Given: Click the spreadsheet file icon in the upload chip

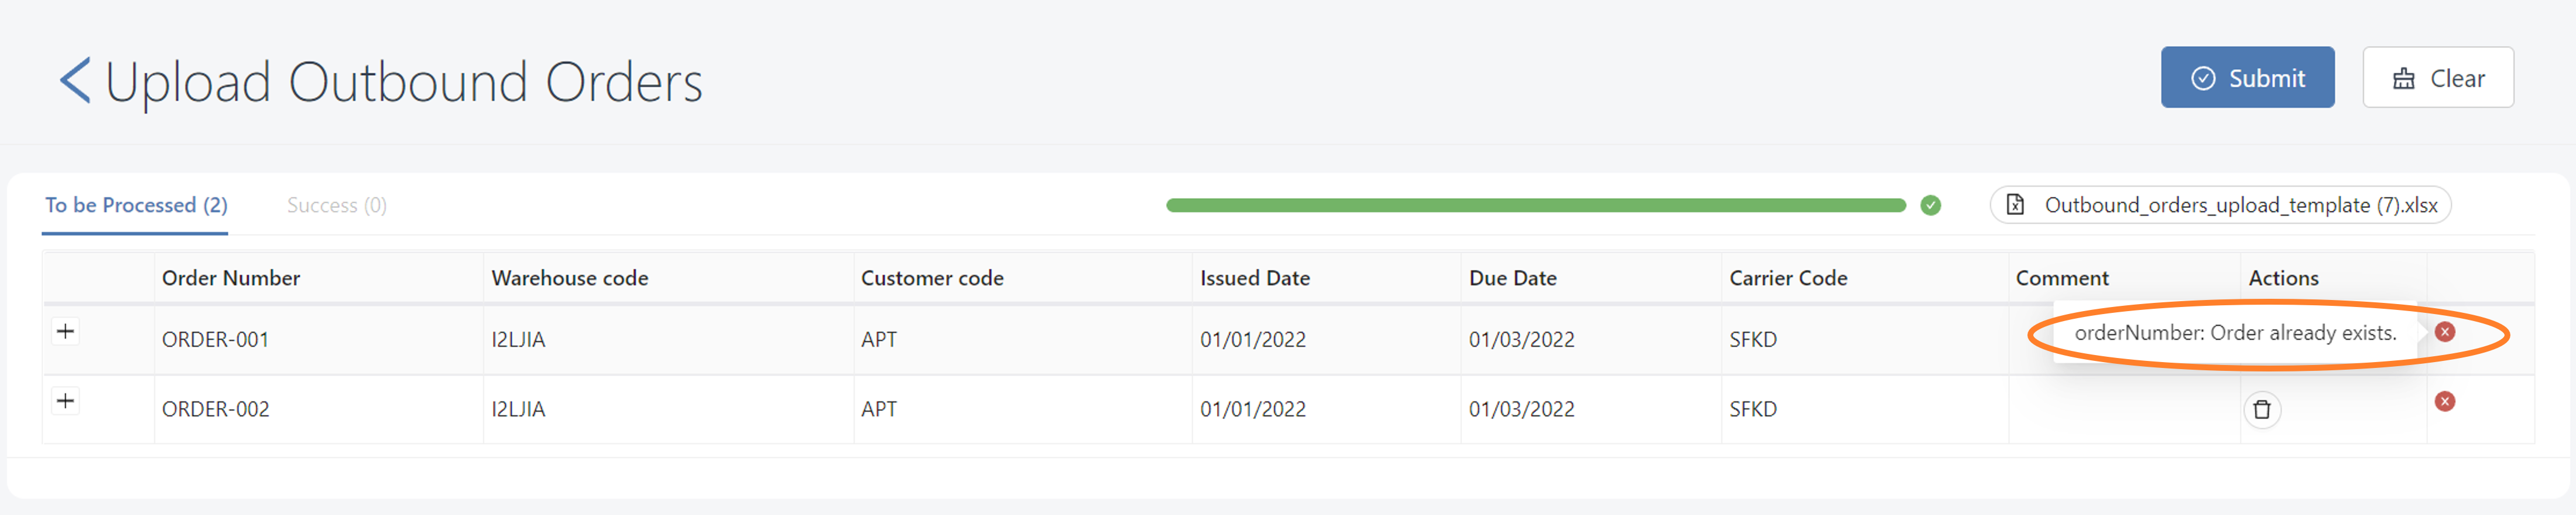Looking at the screenshot, I should (2015, 205).
